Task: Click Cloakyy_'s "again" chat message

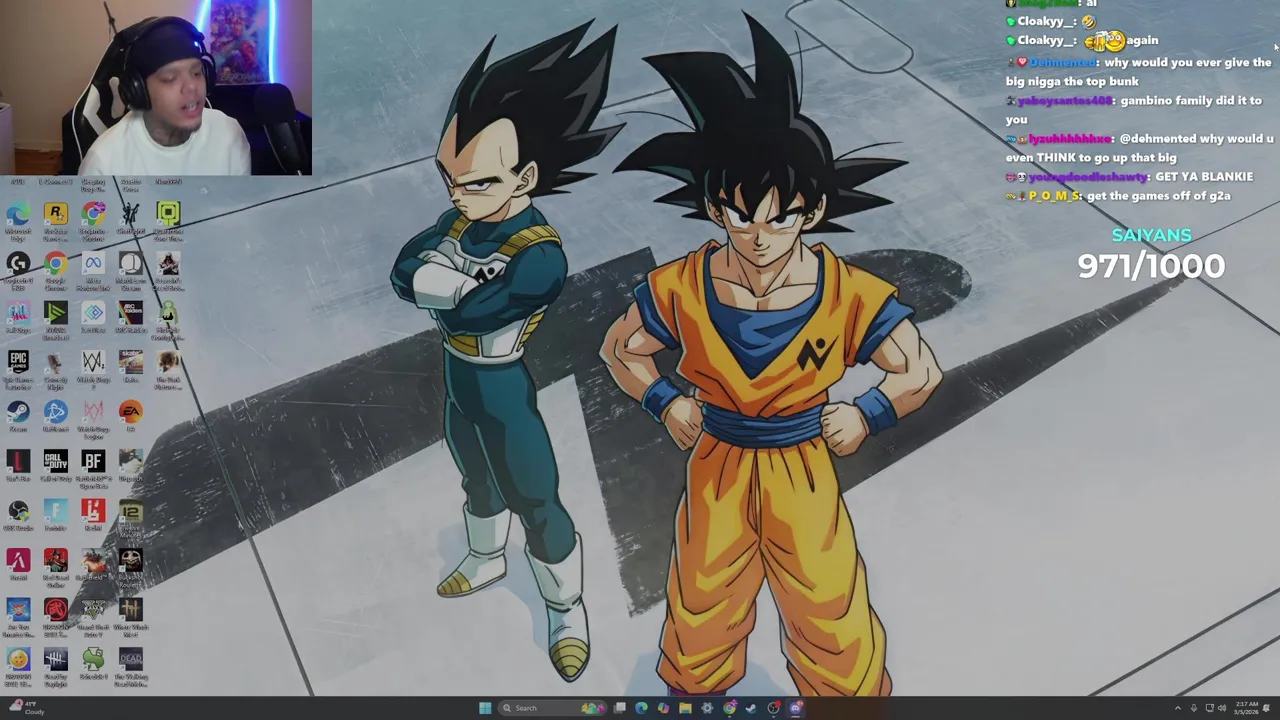Action: pyautogui.click(x=1082, y=40)
